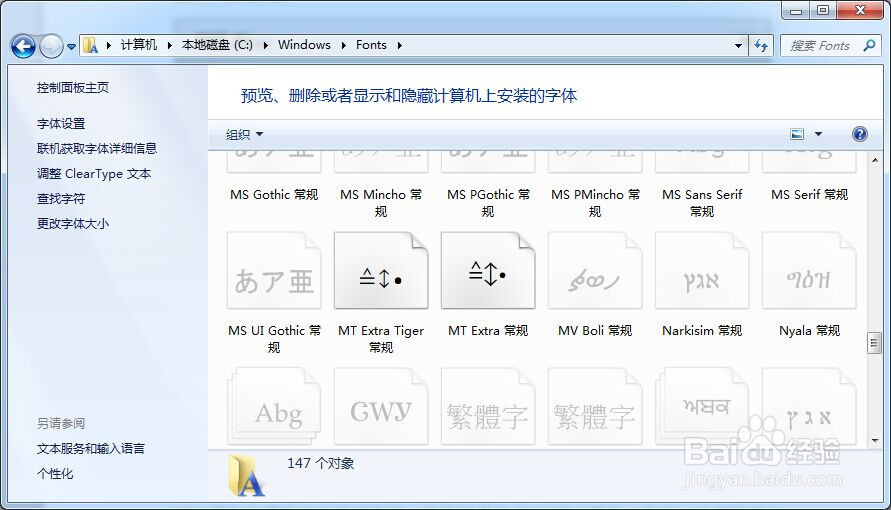Open Help with the question mark icon
The image size is (891, 510).
click(x=860, y=134)
